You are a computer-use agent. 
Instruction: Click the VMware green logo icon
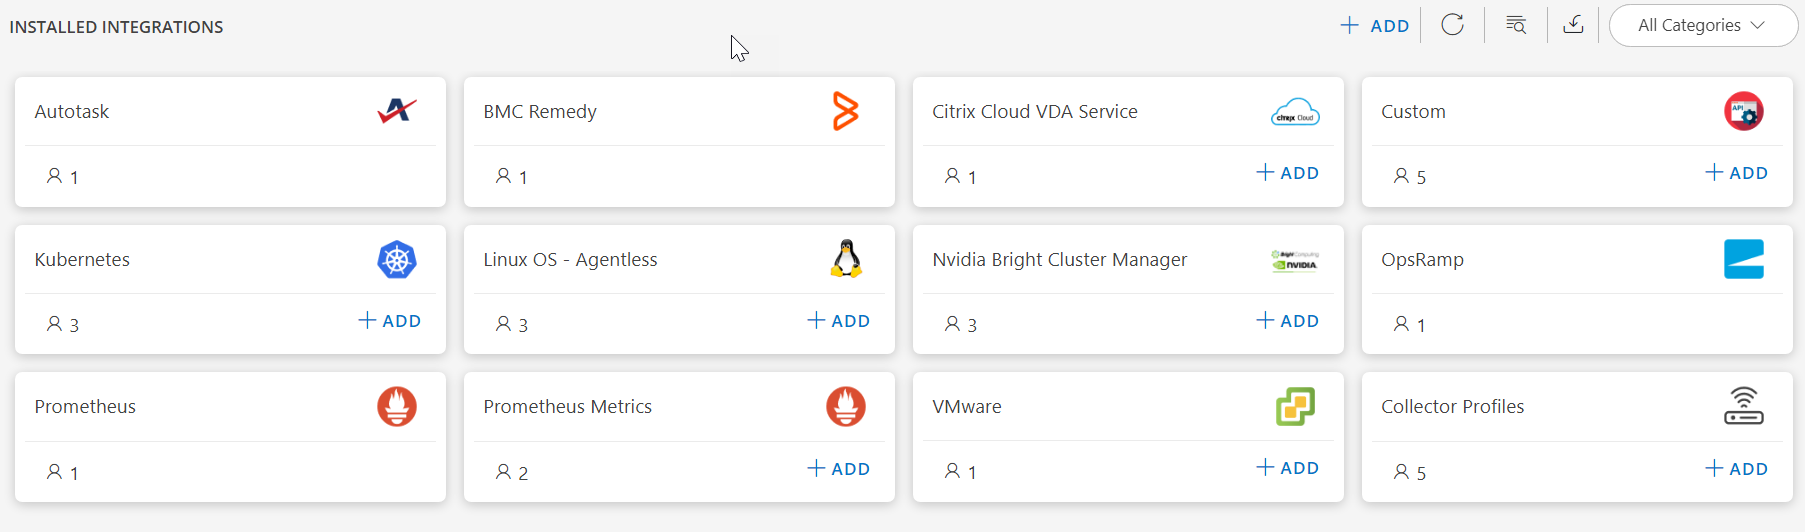pyautogui.click(x=1295, y=407)
